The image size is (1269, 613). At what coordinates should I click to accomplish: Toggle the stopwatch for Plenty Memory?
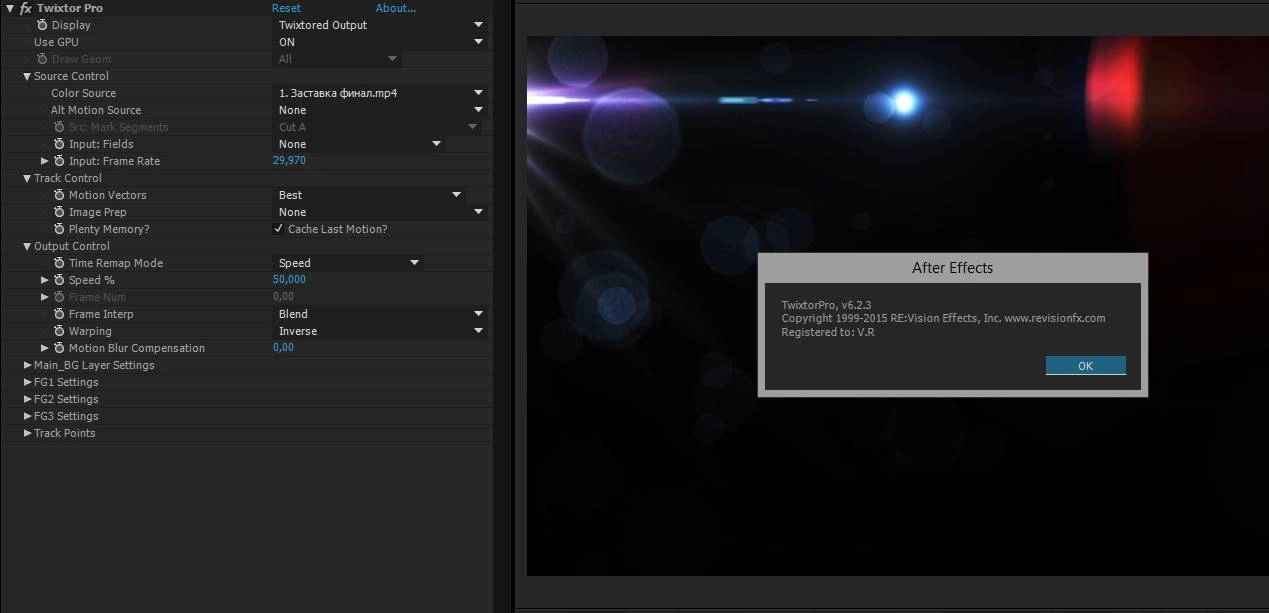click(59, 229)
